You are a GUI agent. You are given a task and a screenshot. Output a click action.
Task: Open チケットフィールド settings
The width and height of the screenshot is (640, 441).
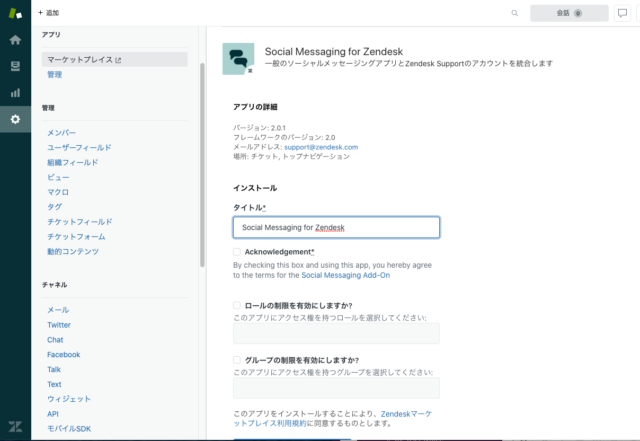[x=80, y=222]
